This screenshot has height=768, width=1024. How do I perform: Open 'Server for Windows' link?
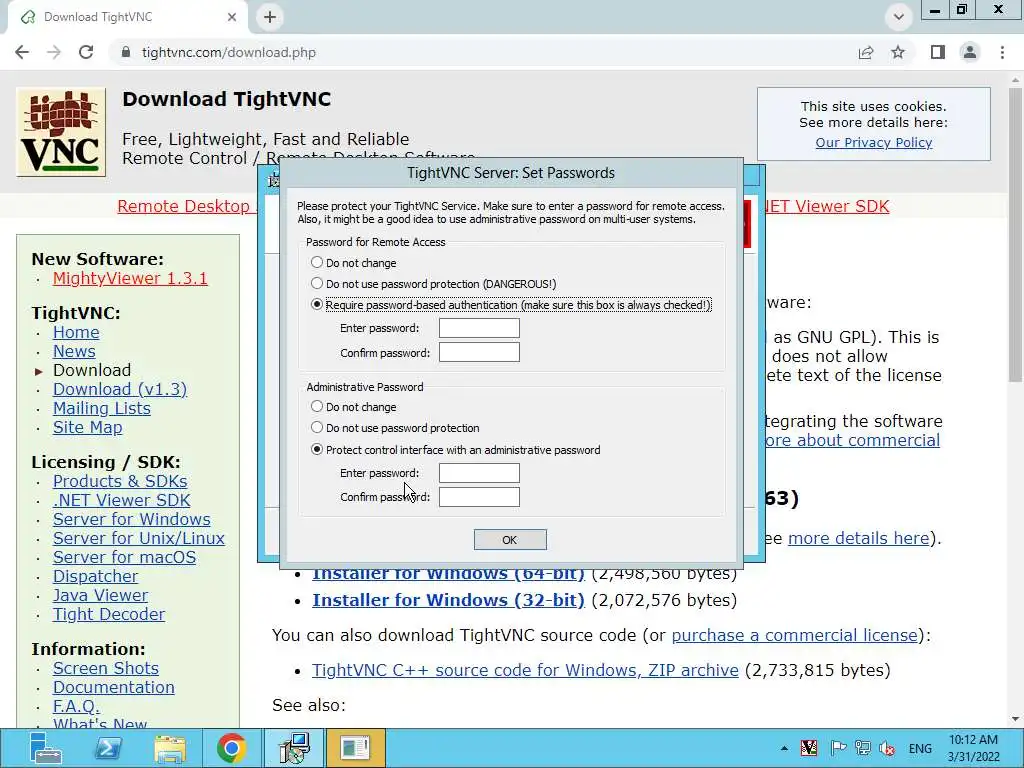pyautogui.click(x=131, y=519)
